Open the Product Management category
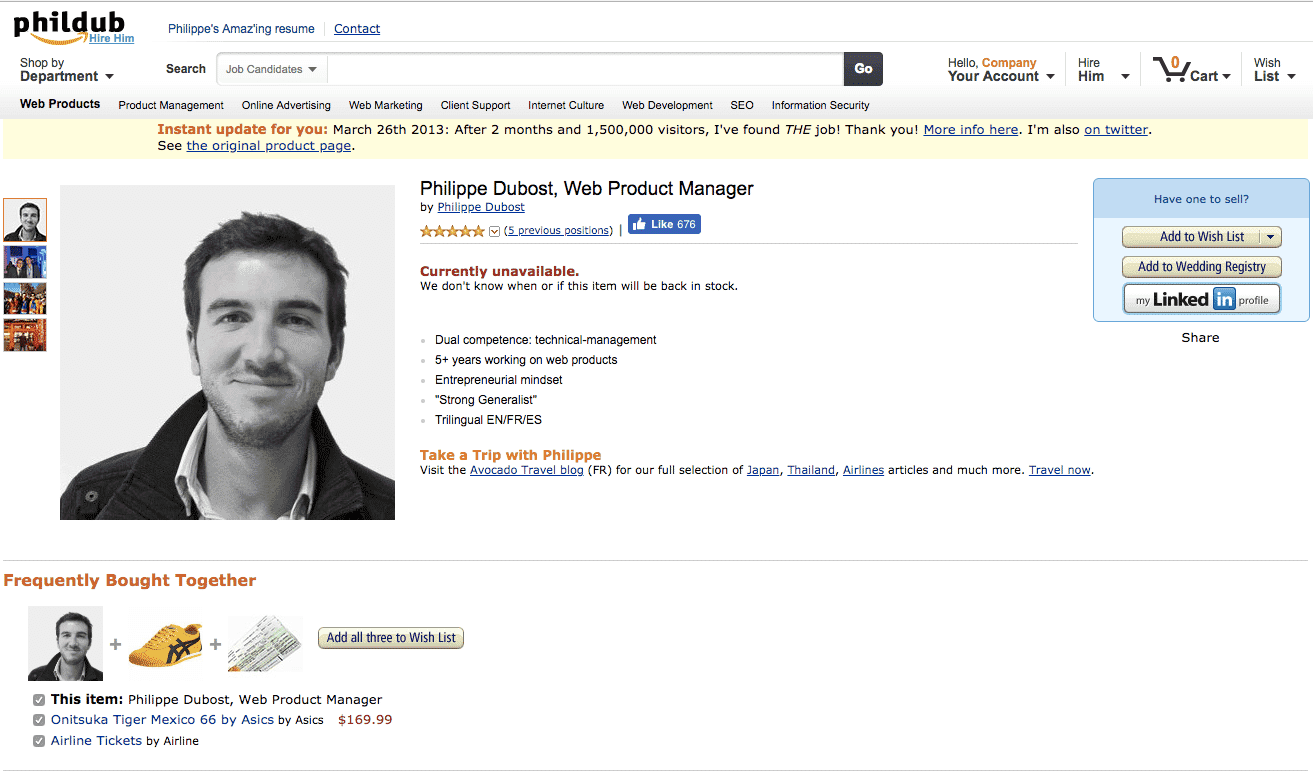 point(171,105)
